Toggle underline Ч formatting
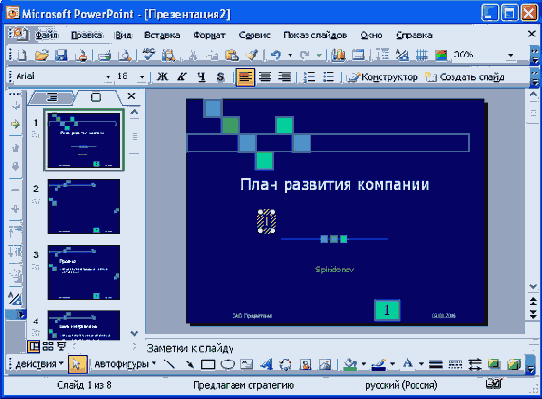The height and width of the screenshot is (399, 542). 202,76
